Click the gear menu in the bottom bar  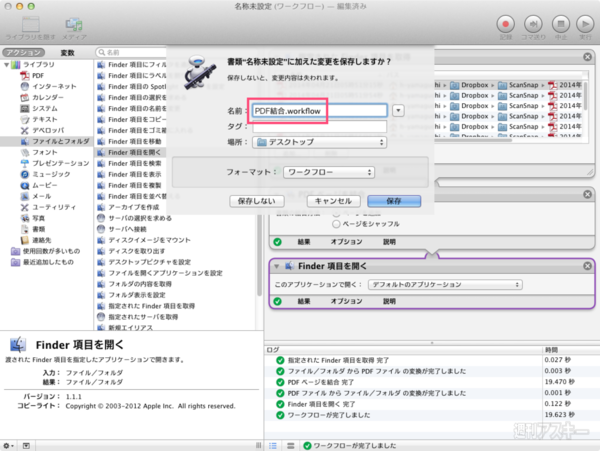(8, 446)
